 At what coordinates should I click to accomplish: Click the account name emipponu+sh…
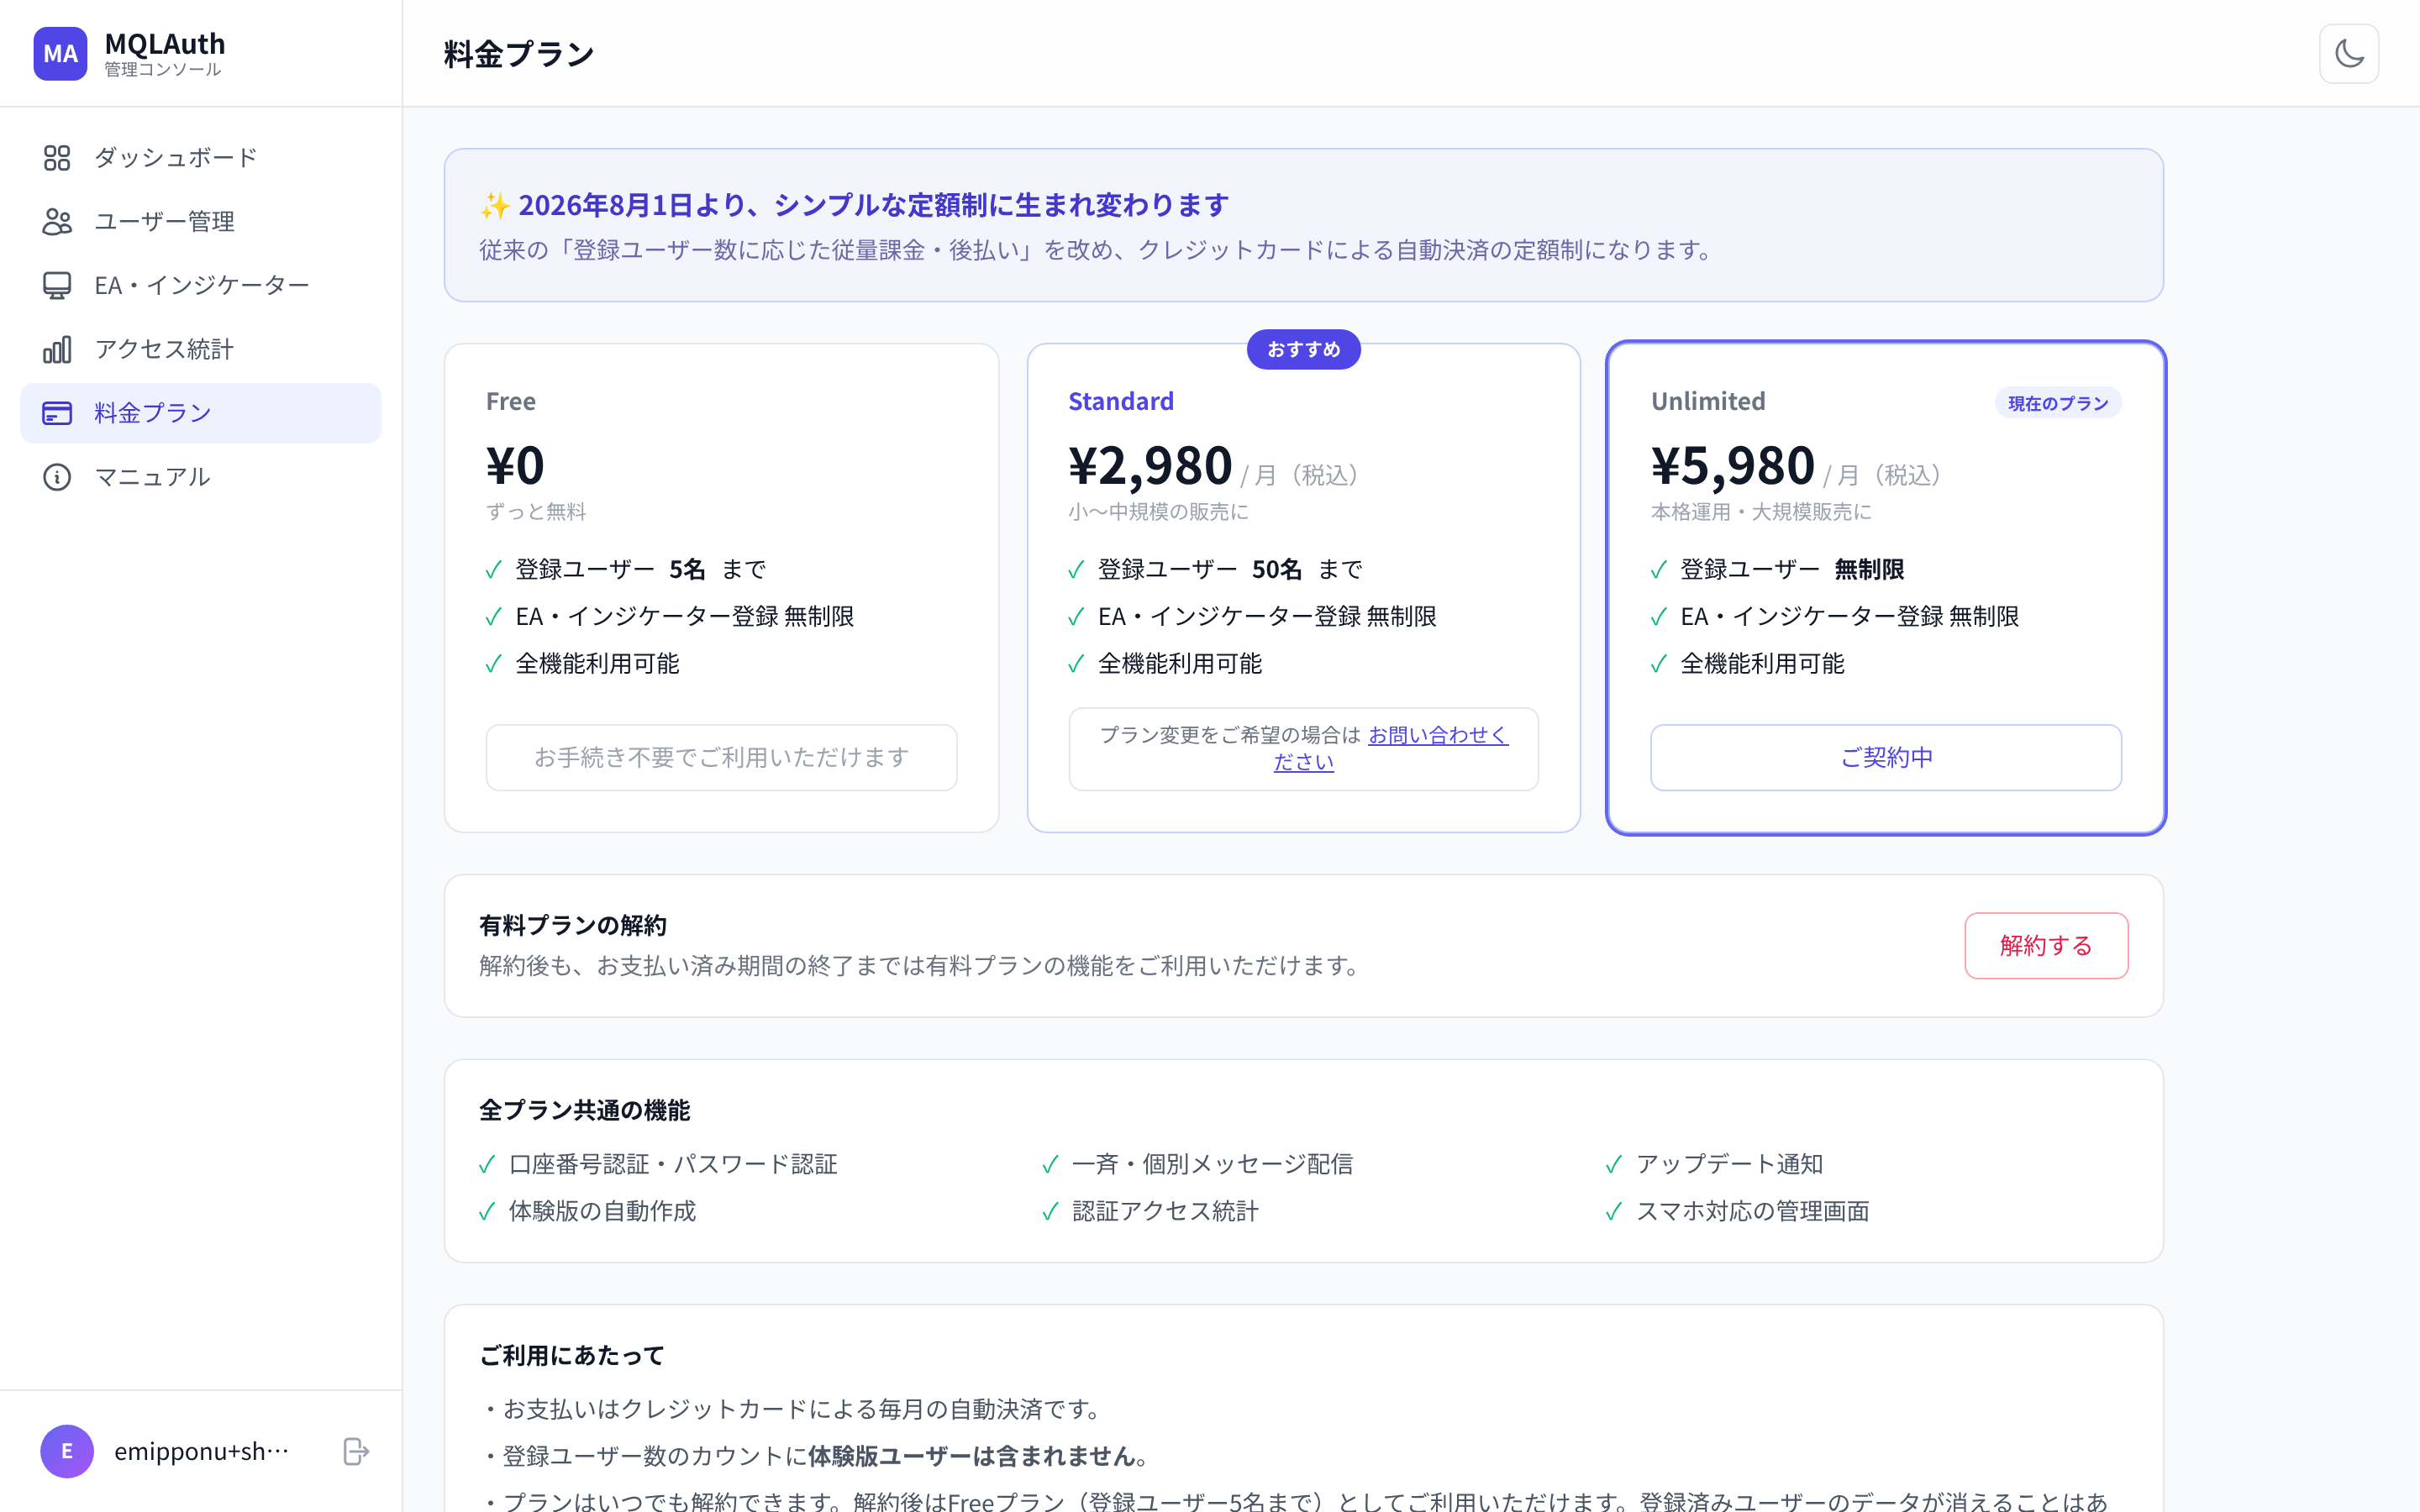(202, 1451)
